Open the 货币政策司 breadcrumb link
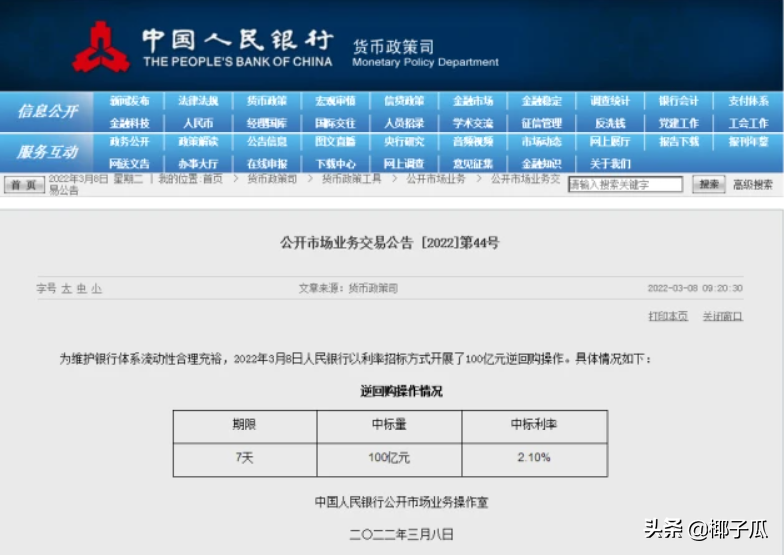This screenshot has width=784, height=555. [272, 179]
